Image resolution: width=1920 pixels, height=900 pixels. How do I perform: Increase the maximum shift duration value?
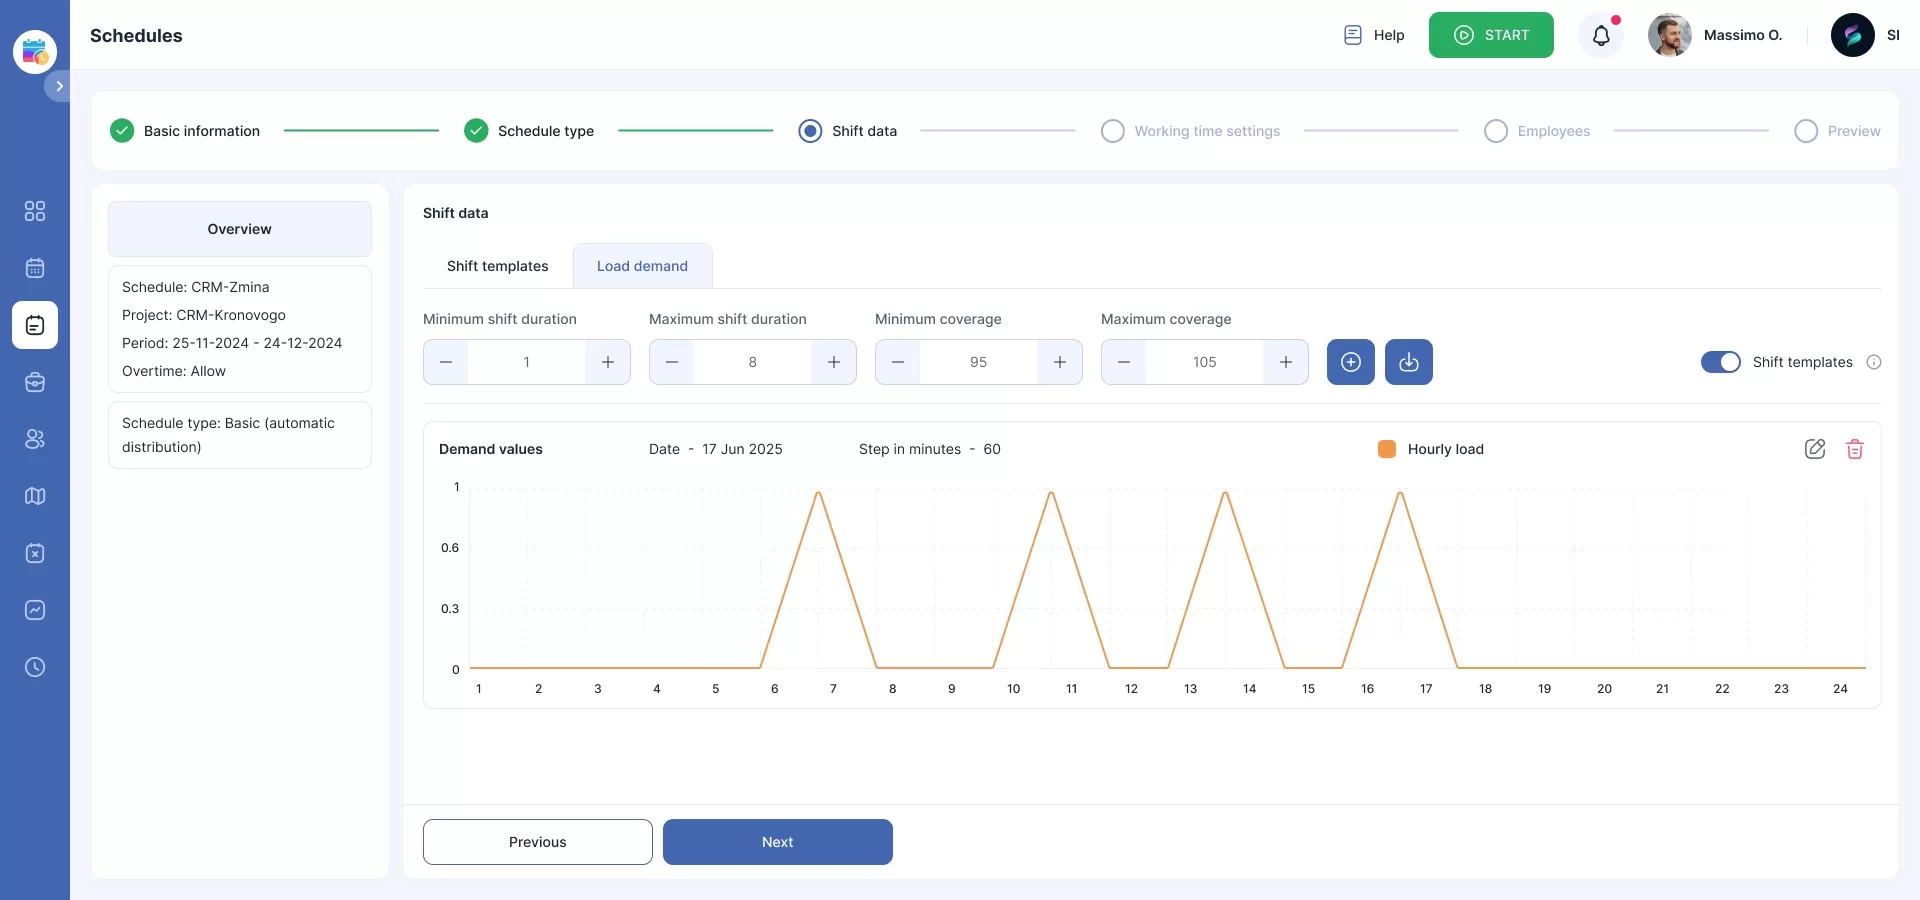pyautogui.click(x=833, y=362)
